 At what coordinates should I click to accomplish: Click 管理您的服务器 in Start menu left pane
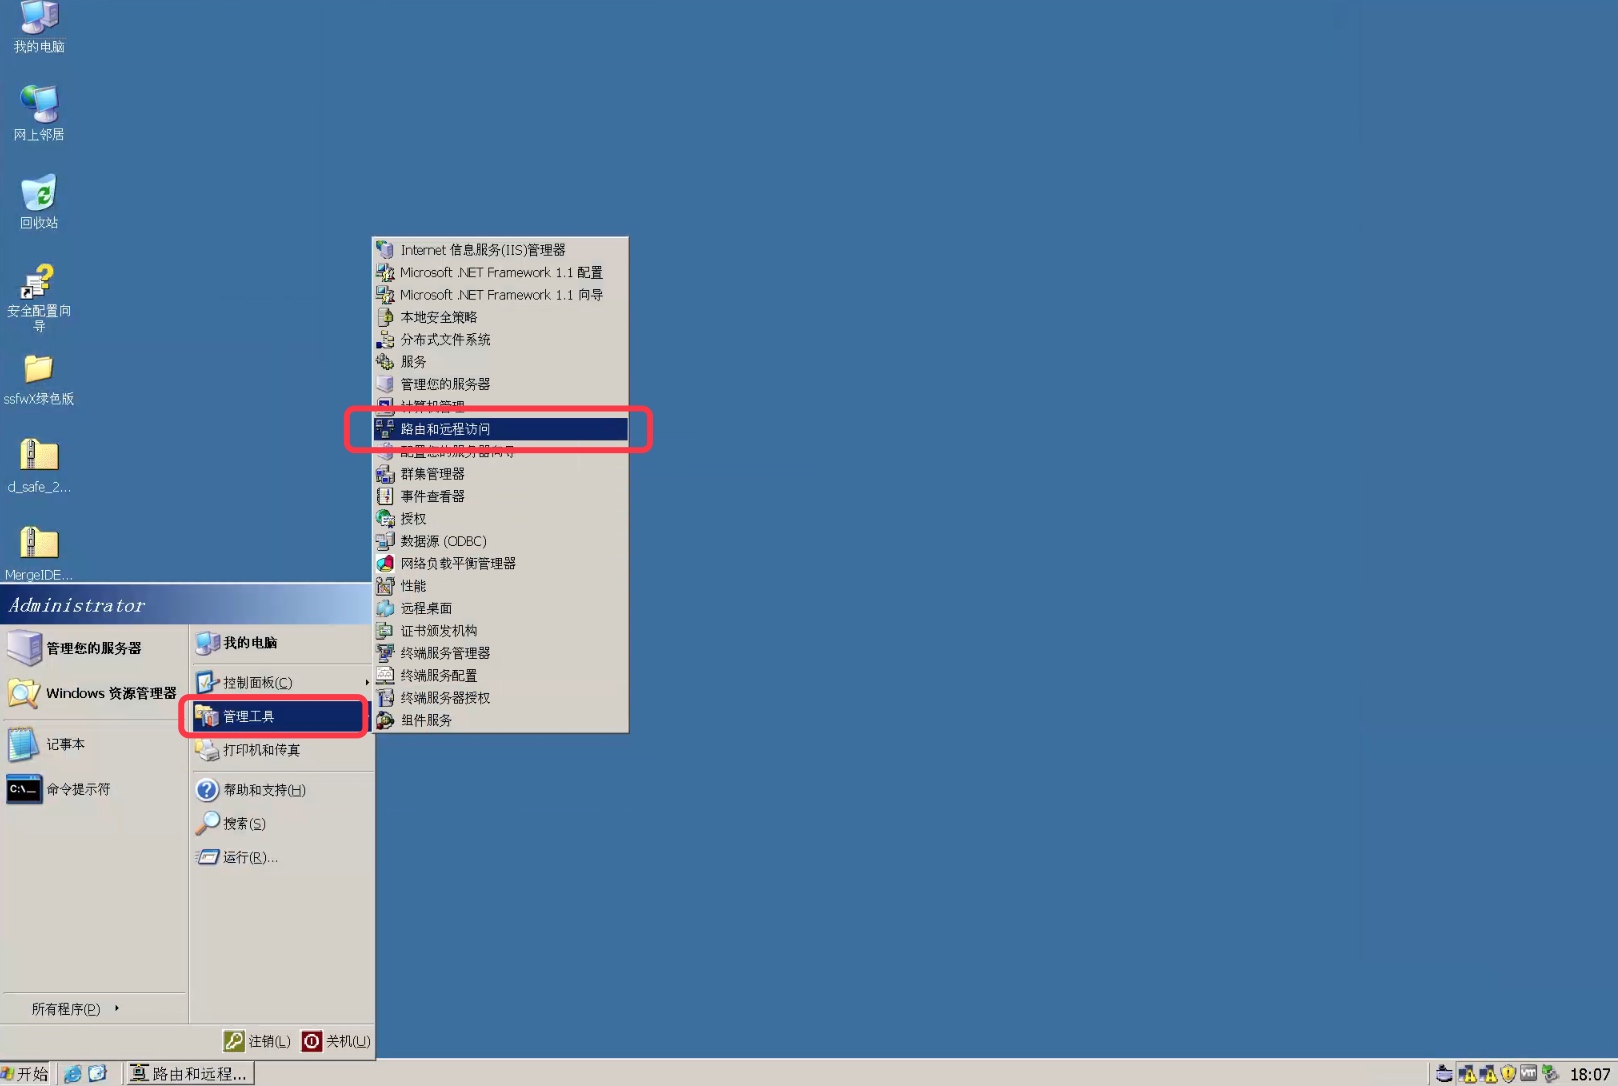click(94, 648)
